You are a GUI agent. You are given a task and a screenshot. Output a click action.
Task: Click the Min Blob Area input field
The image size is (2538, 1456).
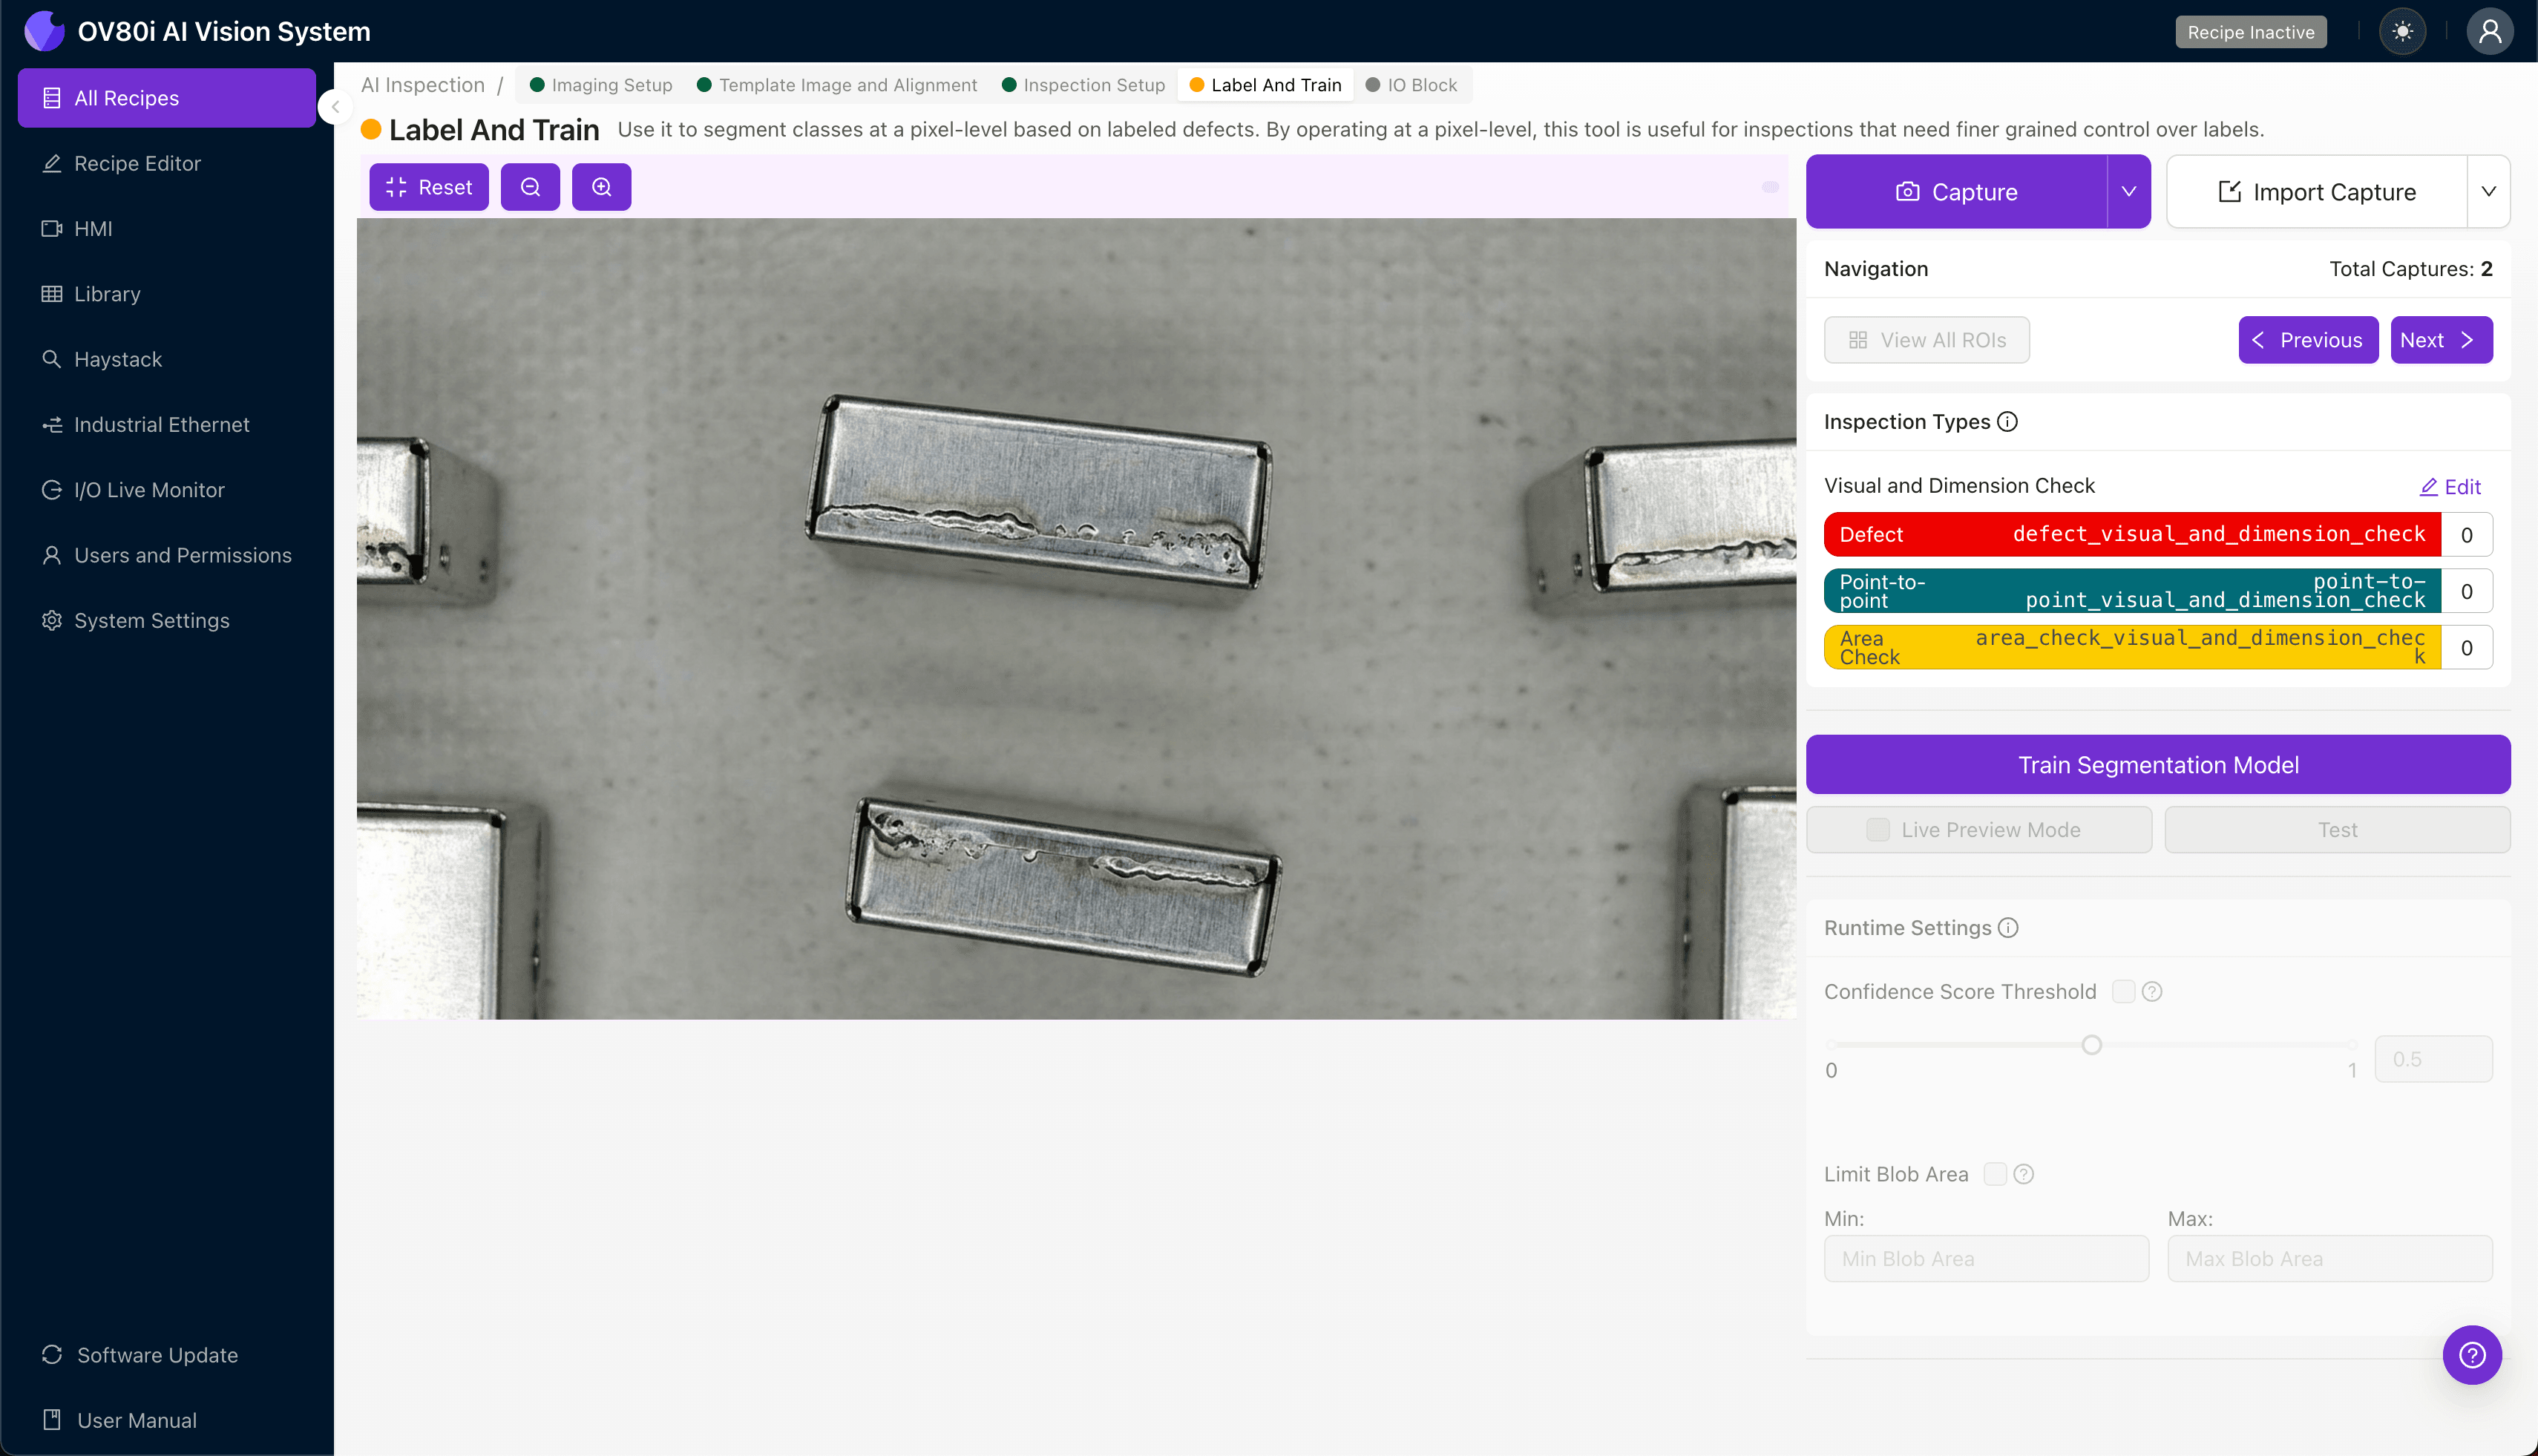[x=1985, y=1258]
